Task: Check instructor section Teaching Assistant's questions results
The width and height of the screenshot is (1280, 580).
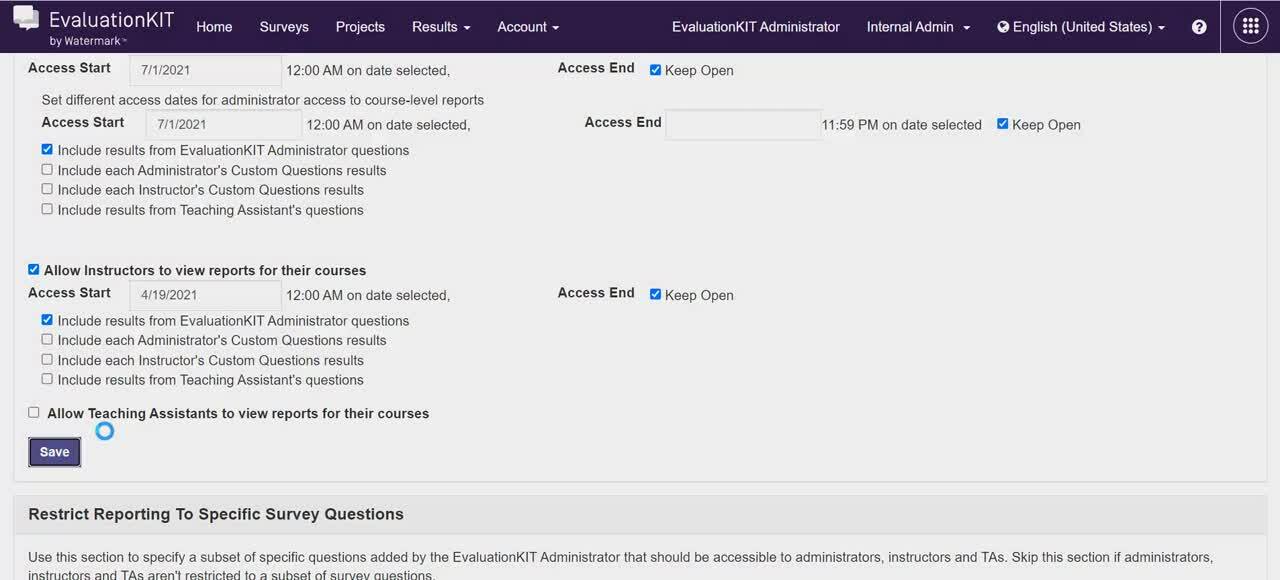Action: point(47,379)
